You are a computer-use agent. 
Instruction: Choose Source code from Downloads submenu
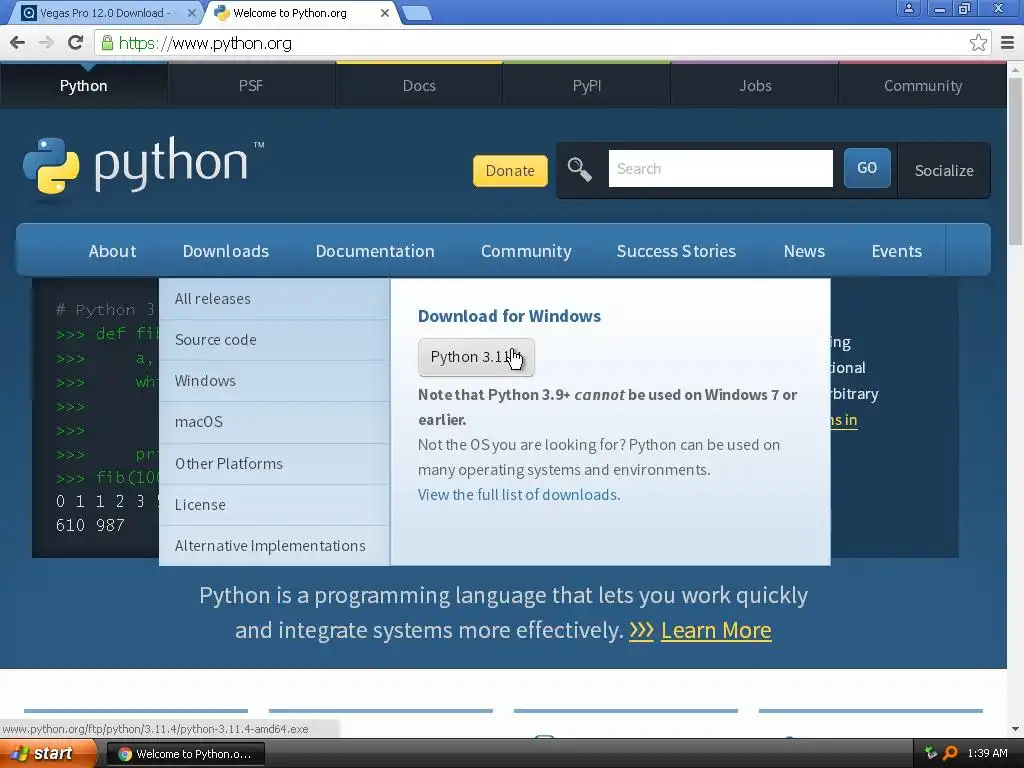[x=274, y=340]
